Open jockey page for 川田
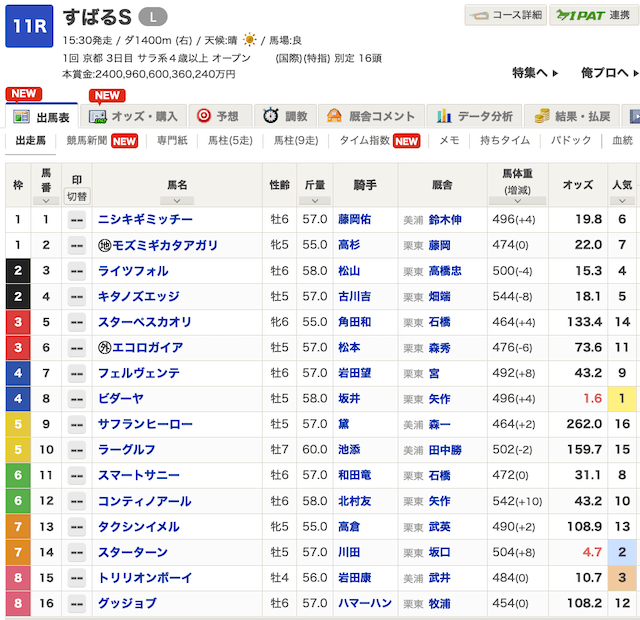Screen dimensions: 640x620 point(347,552)
